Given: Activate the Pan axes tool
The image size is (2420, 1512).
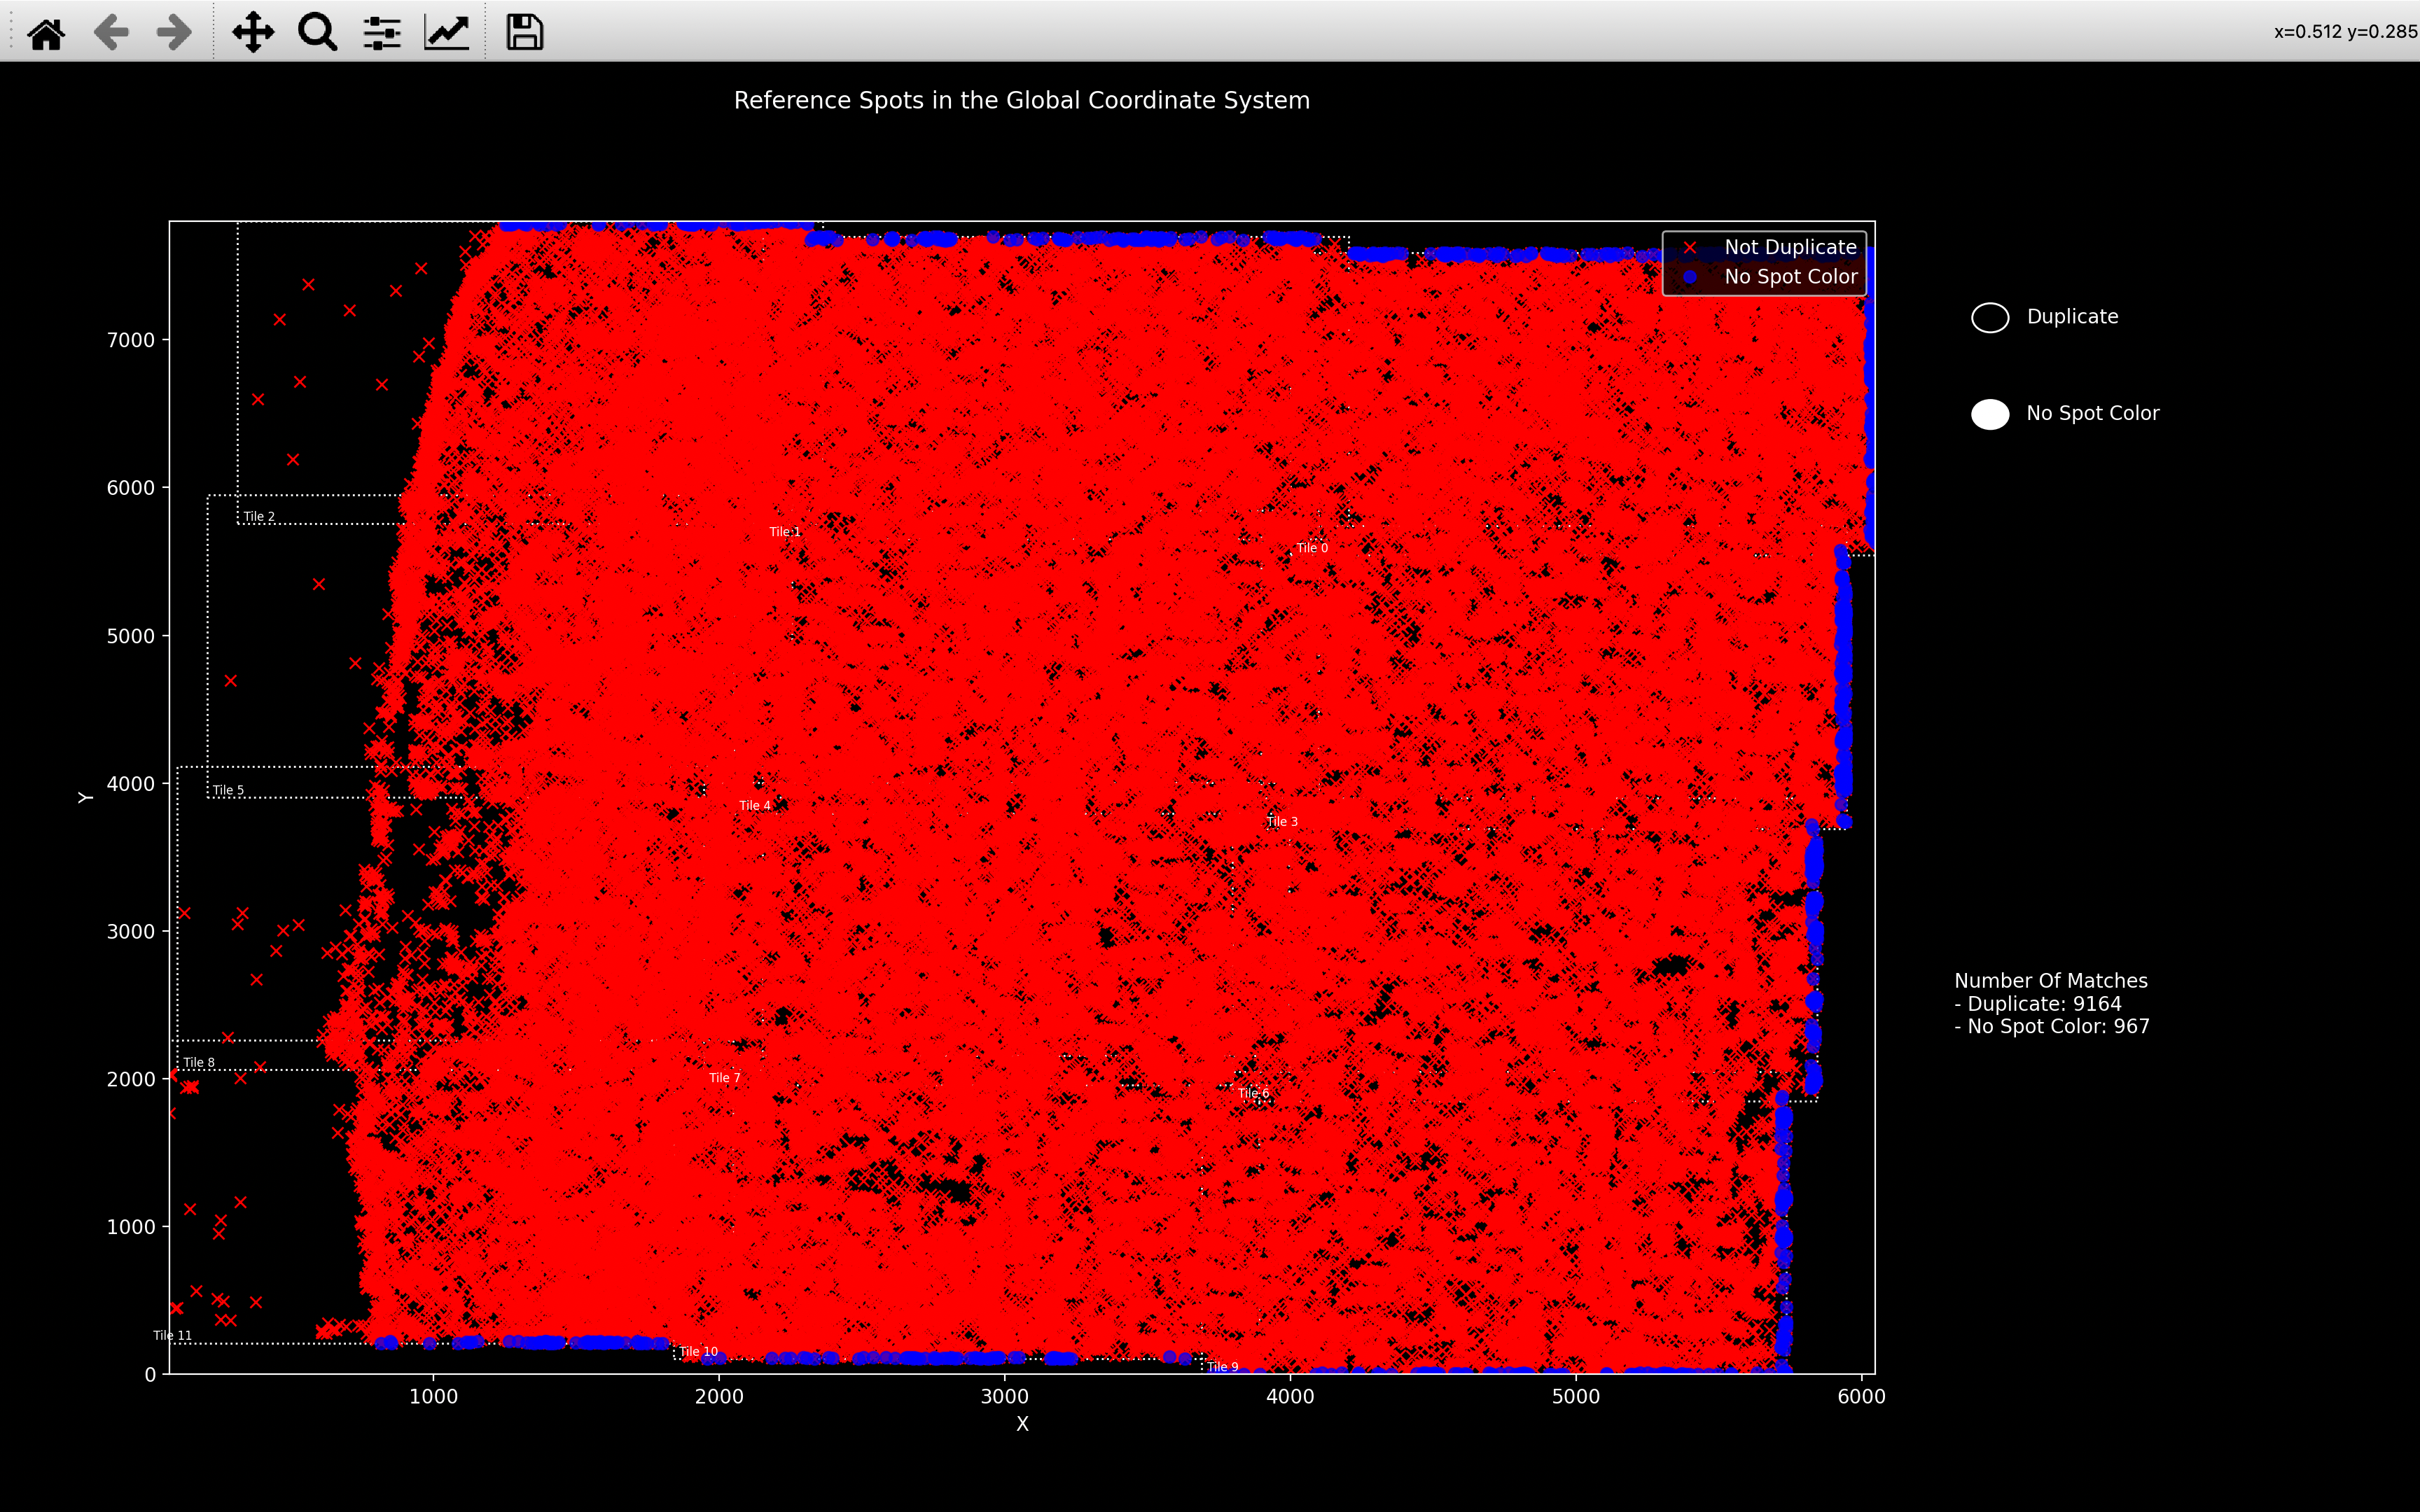Looking at the screenshot, I should (x=253, y=32).
